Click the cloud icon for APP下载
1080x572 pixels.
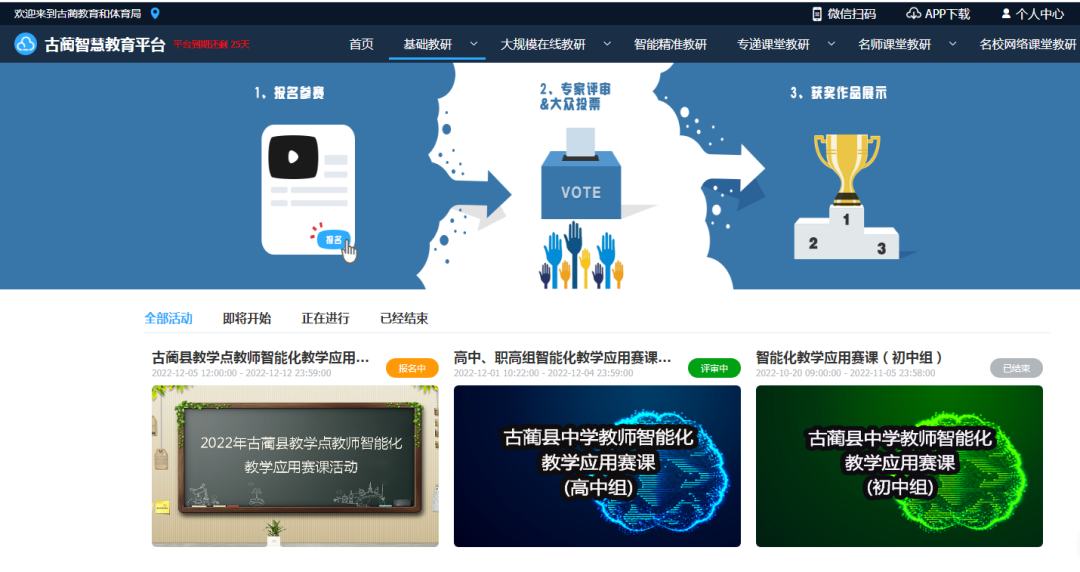(x=913, y=14)
